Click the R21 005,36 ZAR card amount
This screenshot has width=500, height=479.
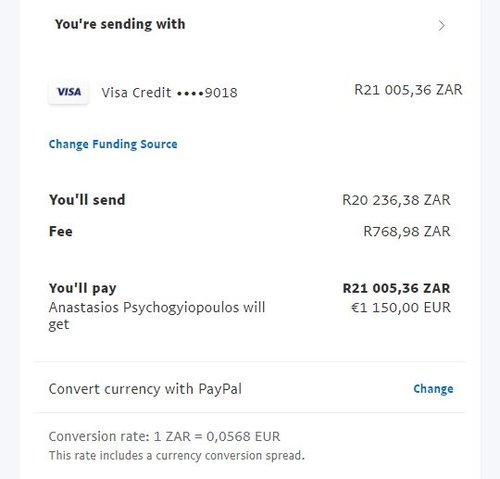(x=408, y=90)
